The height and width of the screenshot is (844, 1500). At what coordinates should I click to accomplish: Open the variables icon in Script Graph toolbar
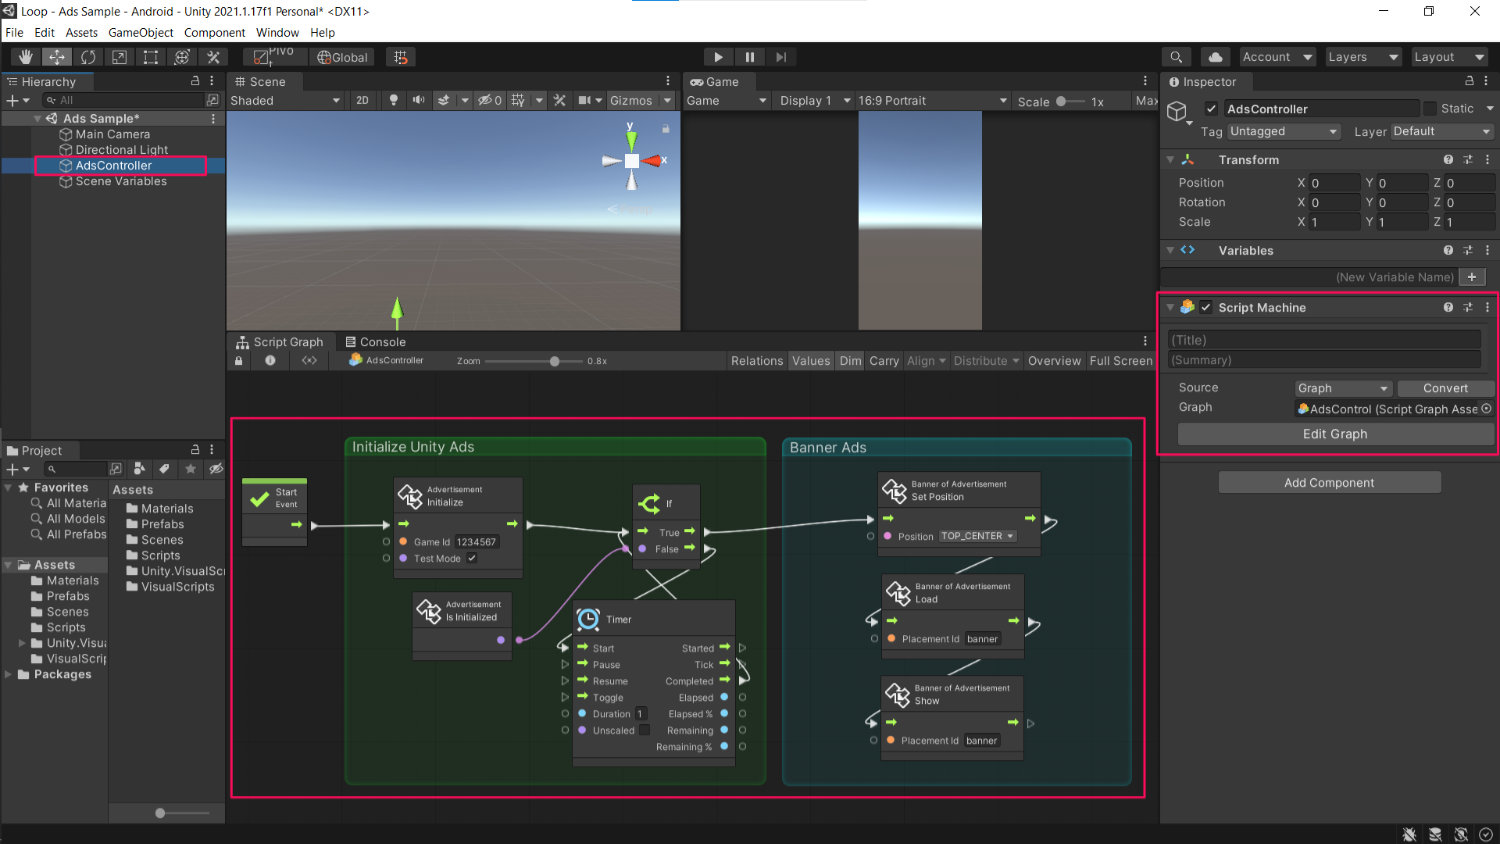point(309,361)
